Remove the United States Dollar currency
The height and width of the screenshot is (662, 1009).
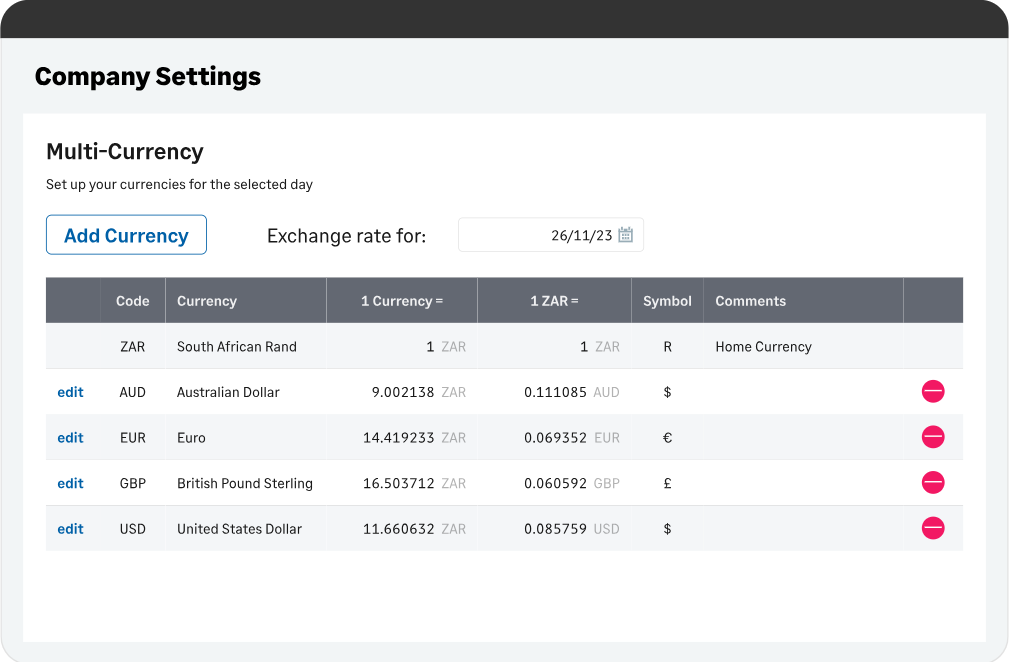pyautogui.click(x=932, y=528)
